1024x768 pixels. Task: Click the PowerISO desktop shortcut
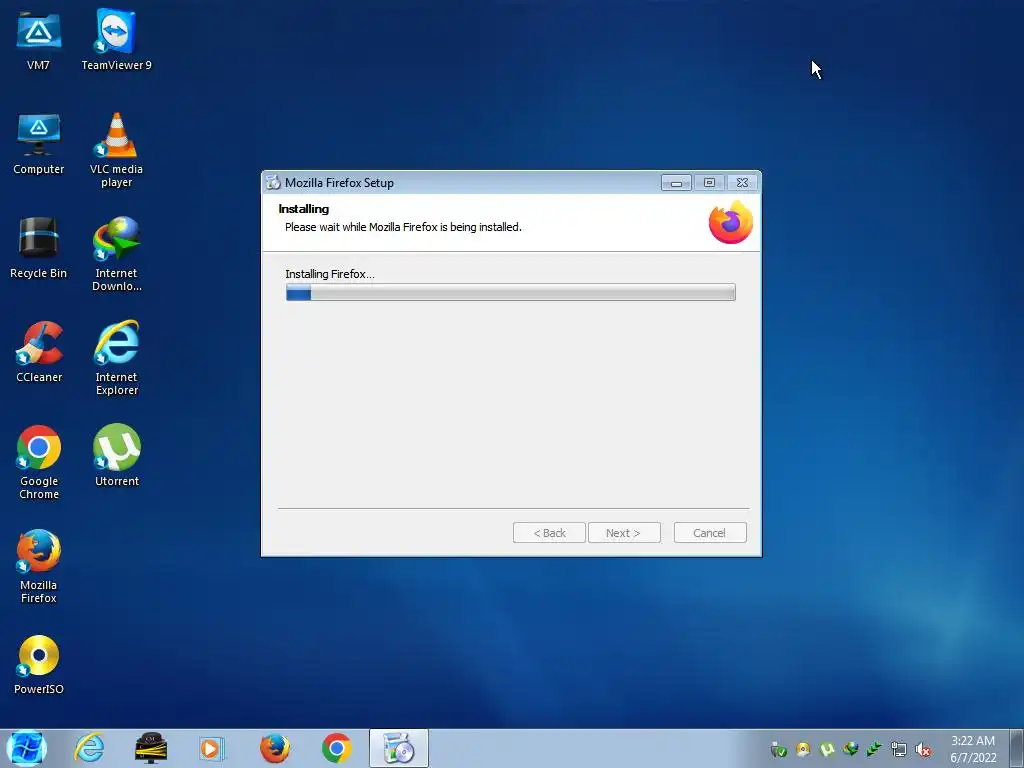pos(39,664)
